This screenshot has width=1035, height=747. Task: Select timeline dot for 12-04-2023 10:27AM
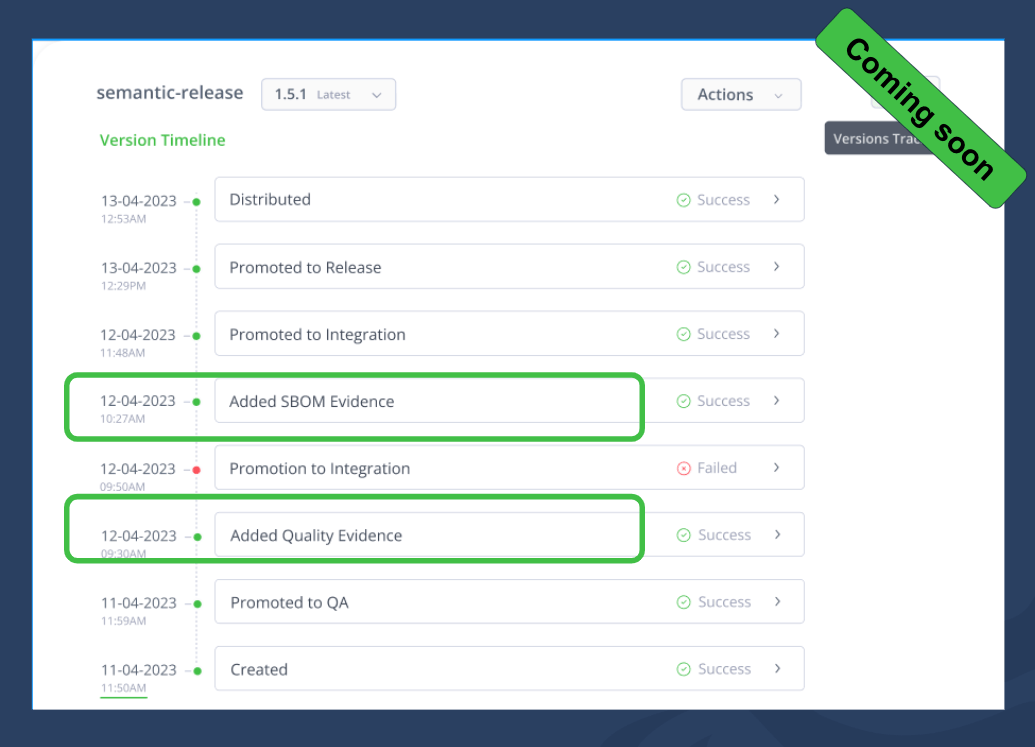click(196, 402)
